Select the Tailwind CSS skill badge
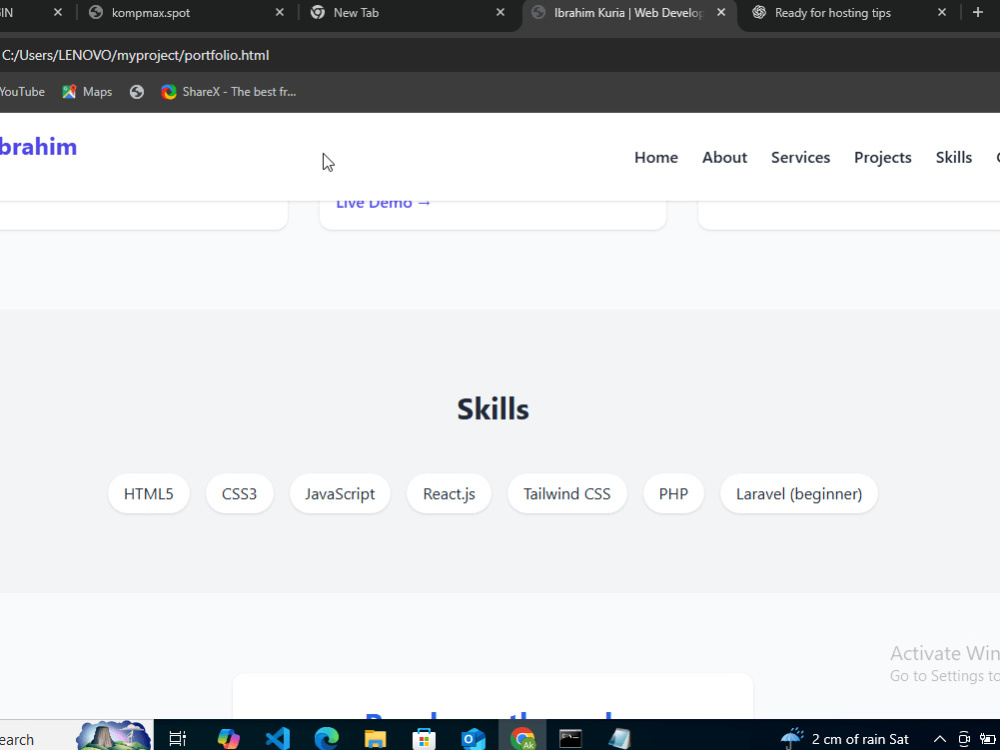Image resolution: width=1000 pixels, height=750 pixels. [567, 494]
